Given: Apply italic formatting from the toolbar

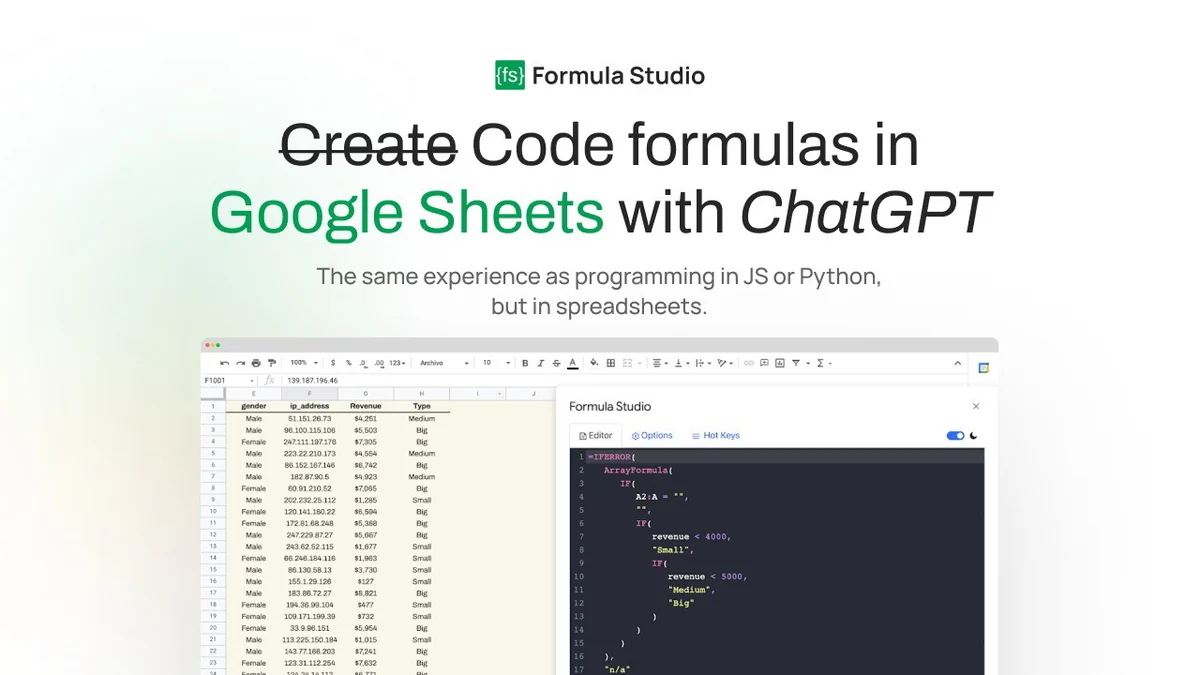Looking at the screenshot, I should tap(541, 363).
